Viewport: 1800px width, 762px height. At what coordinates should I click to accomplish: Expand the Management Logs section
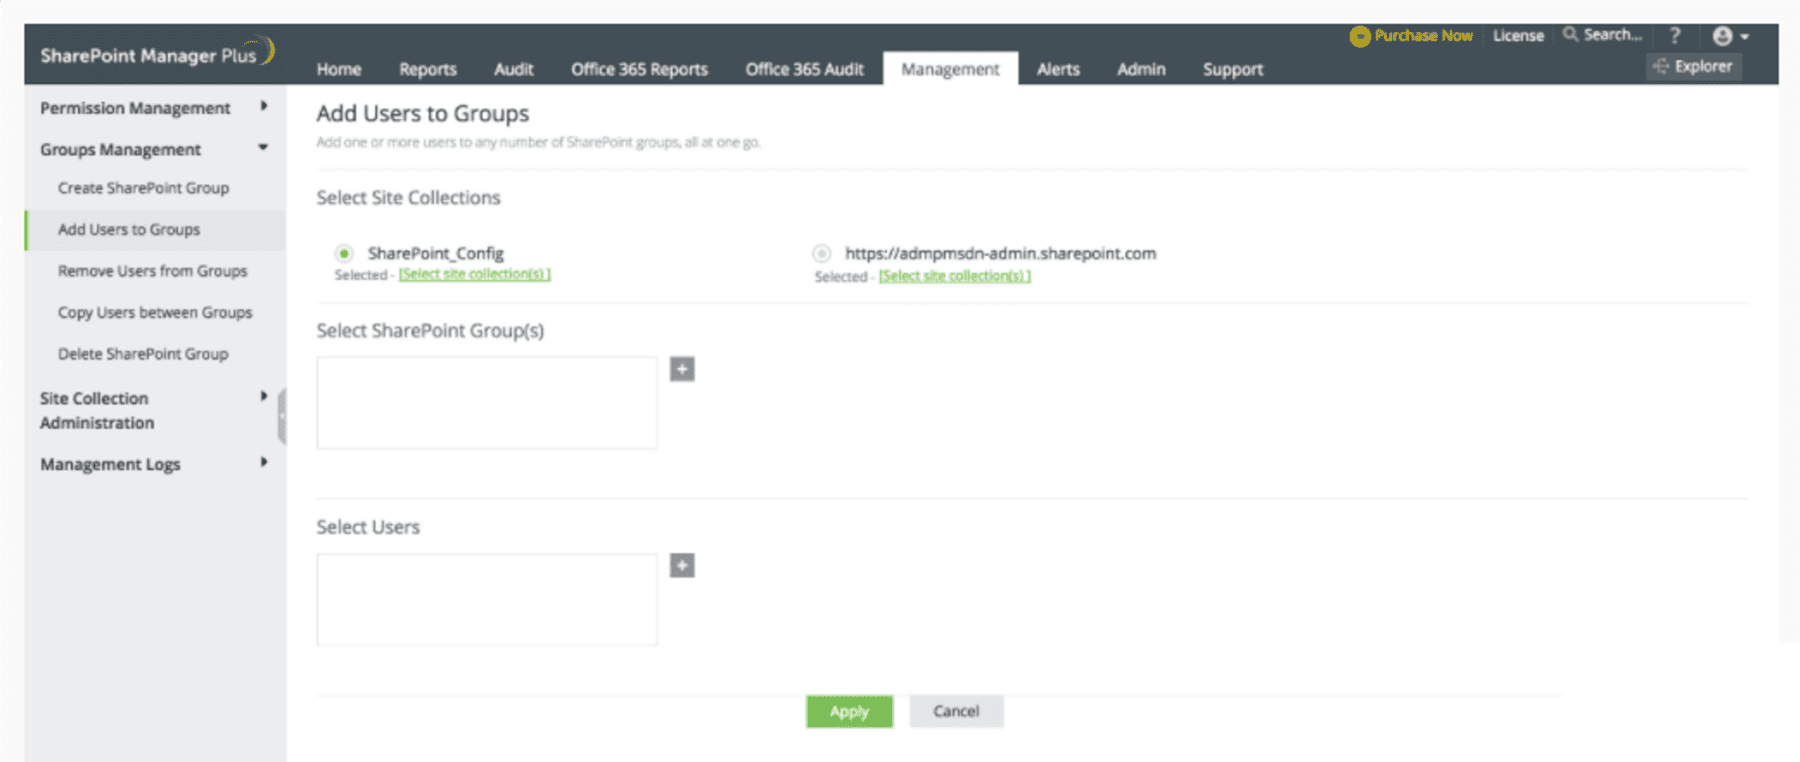click(264, 462)
